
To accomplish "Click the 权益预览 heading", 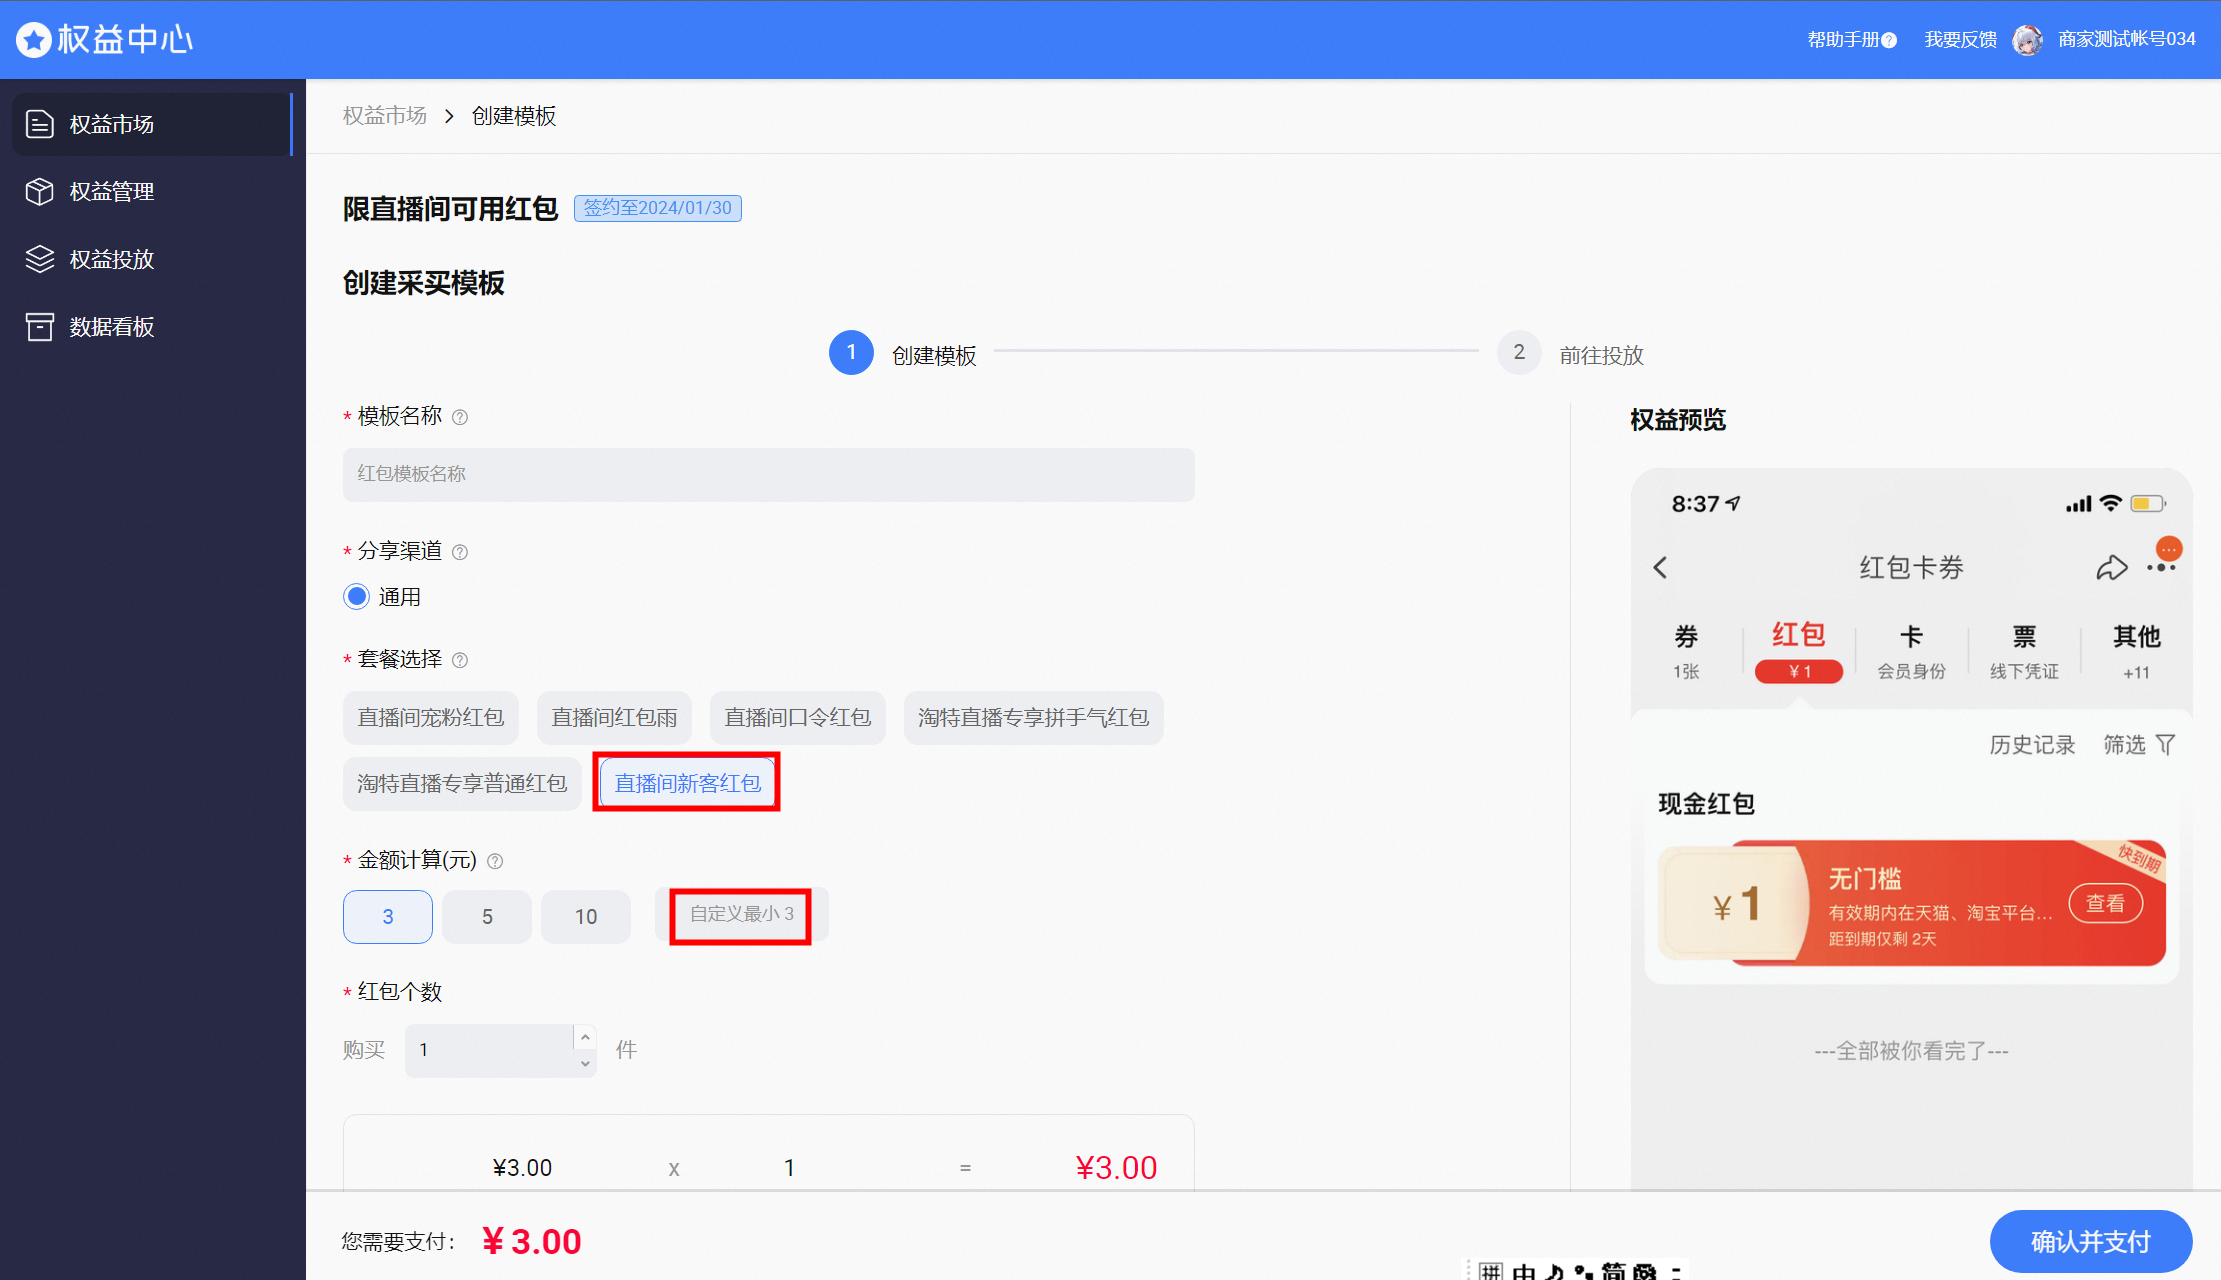I will 1677,420.
